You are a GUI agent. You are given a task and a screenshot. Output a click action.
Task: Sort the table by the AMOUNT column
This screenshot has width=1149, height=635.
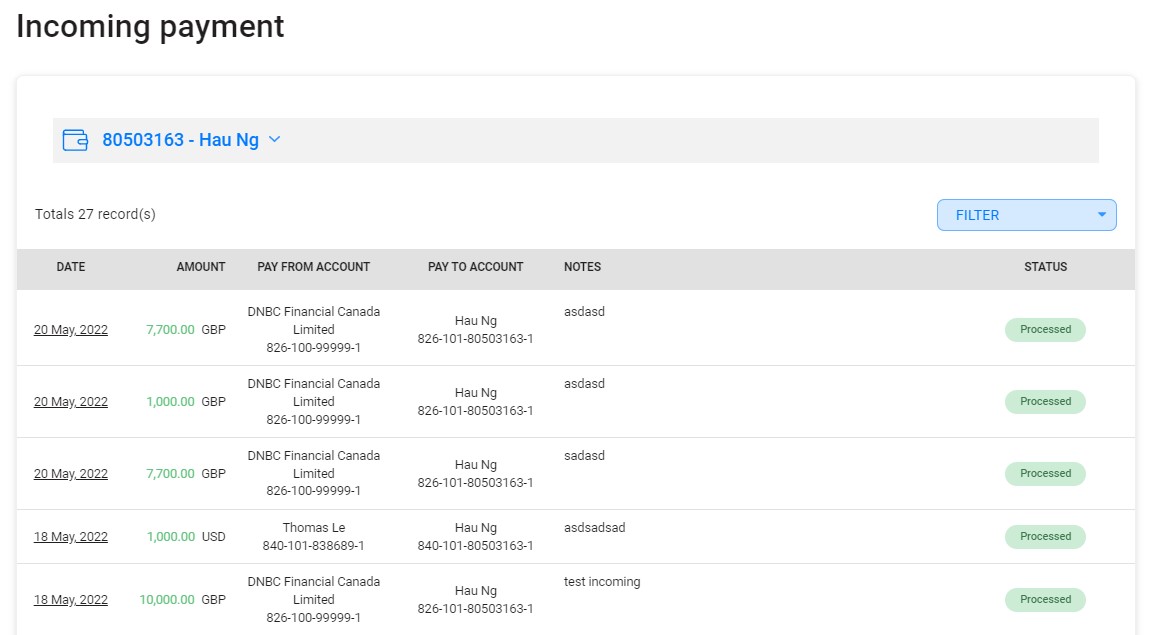200,267
